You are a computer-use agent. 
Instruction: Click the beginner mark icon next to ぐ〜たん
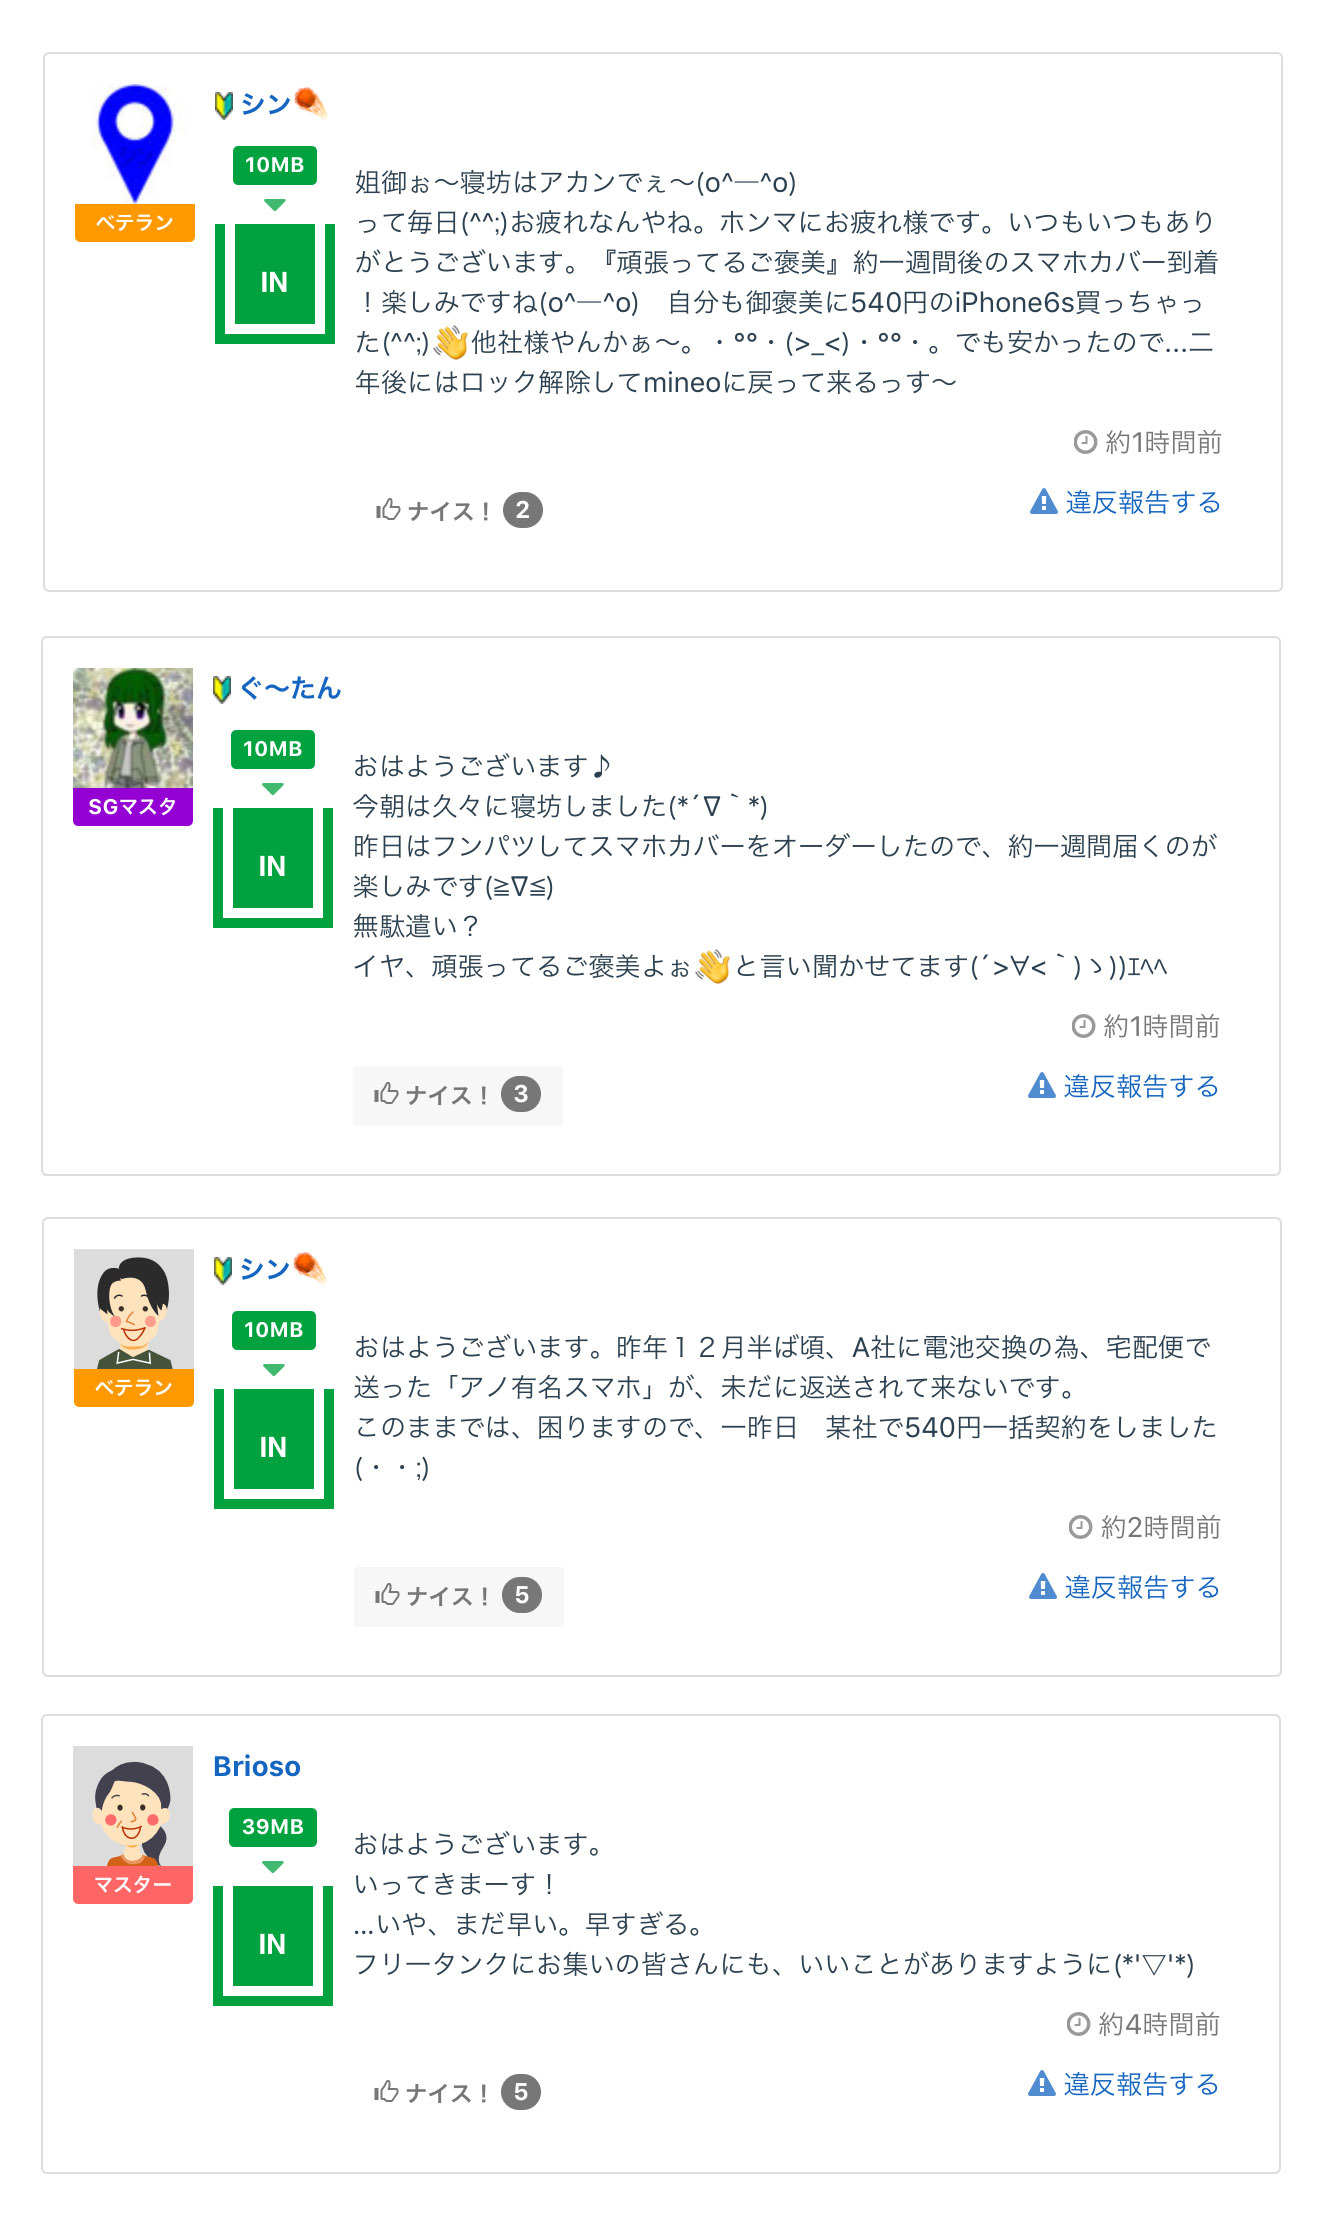click(x=223, y=689)
